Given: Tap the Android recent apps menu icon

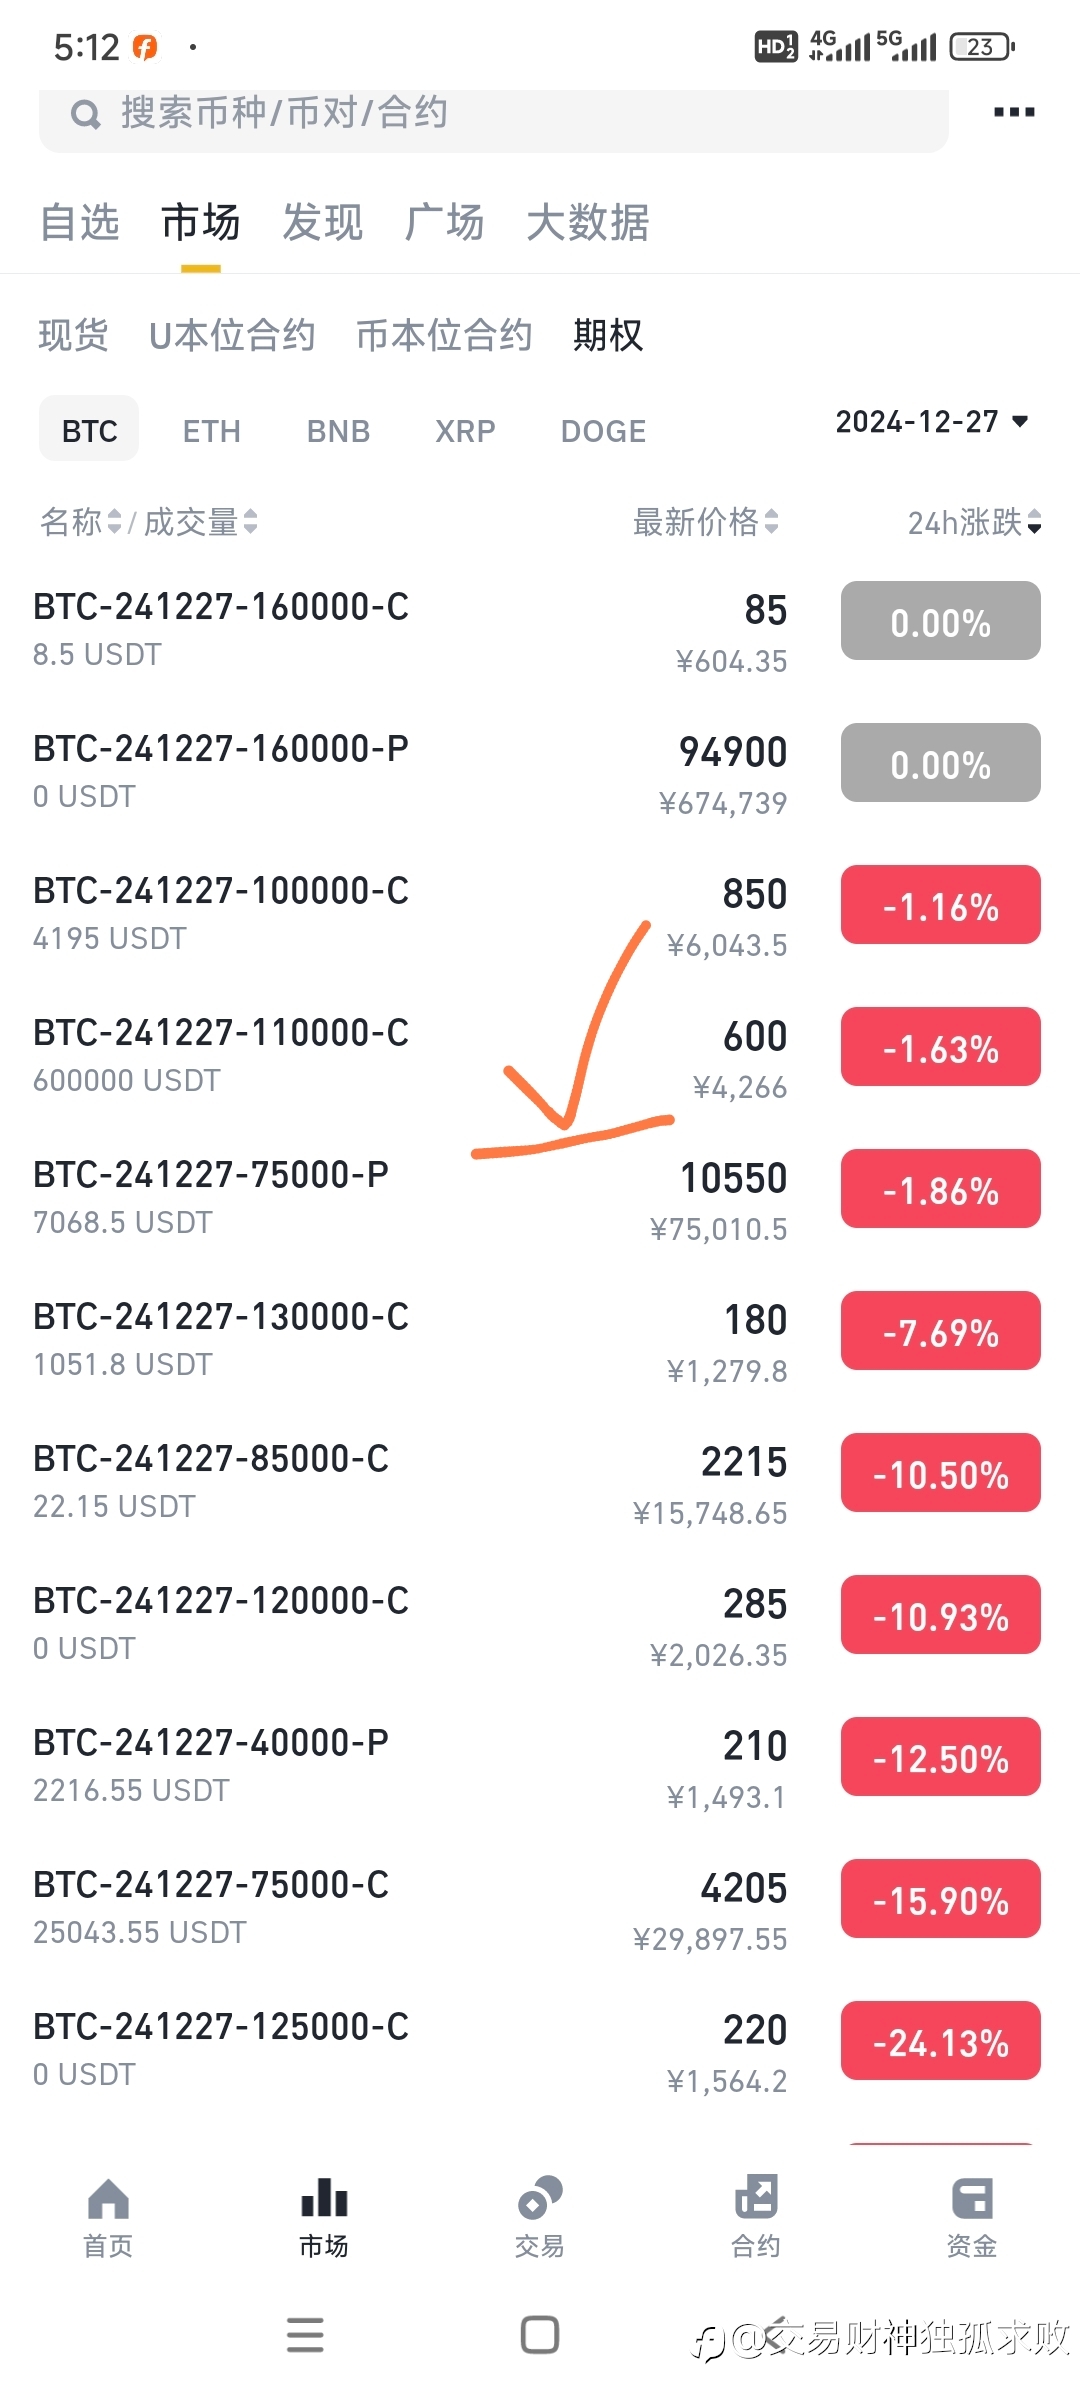Looking at the screenshot, I should coord(305,2335).
